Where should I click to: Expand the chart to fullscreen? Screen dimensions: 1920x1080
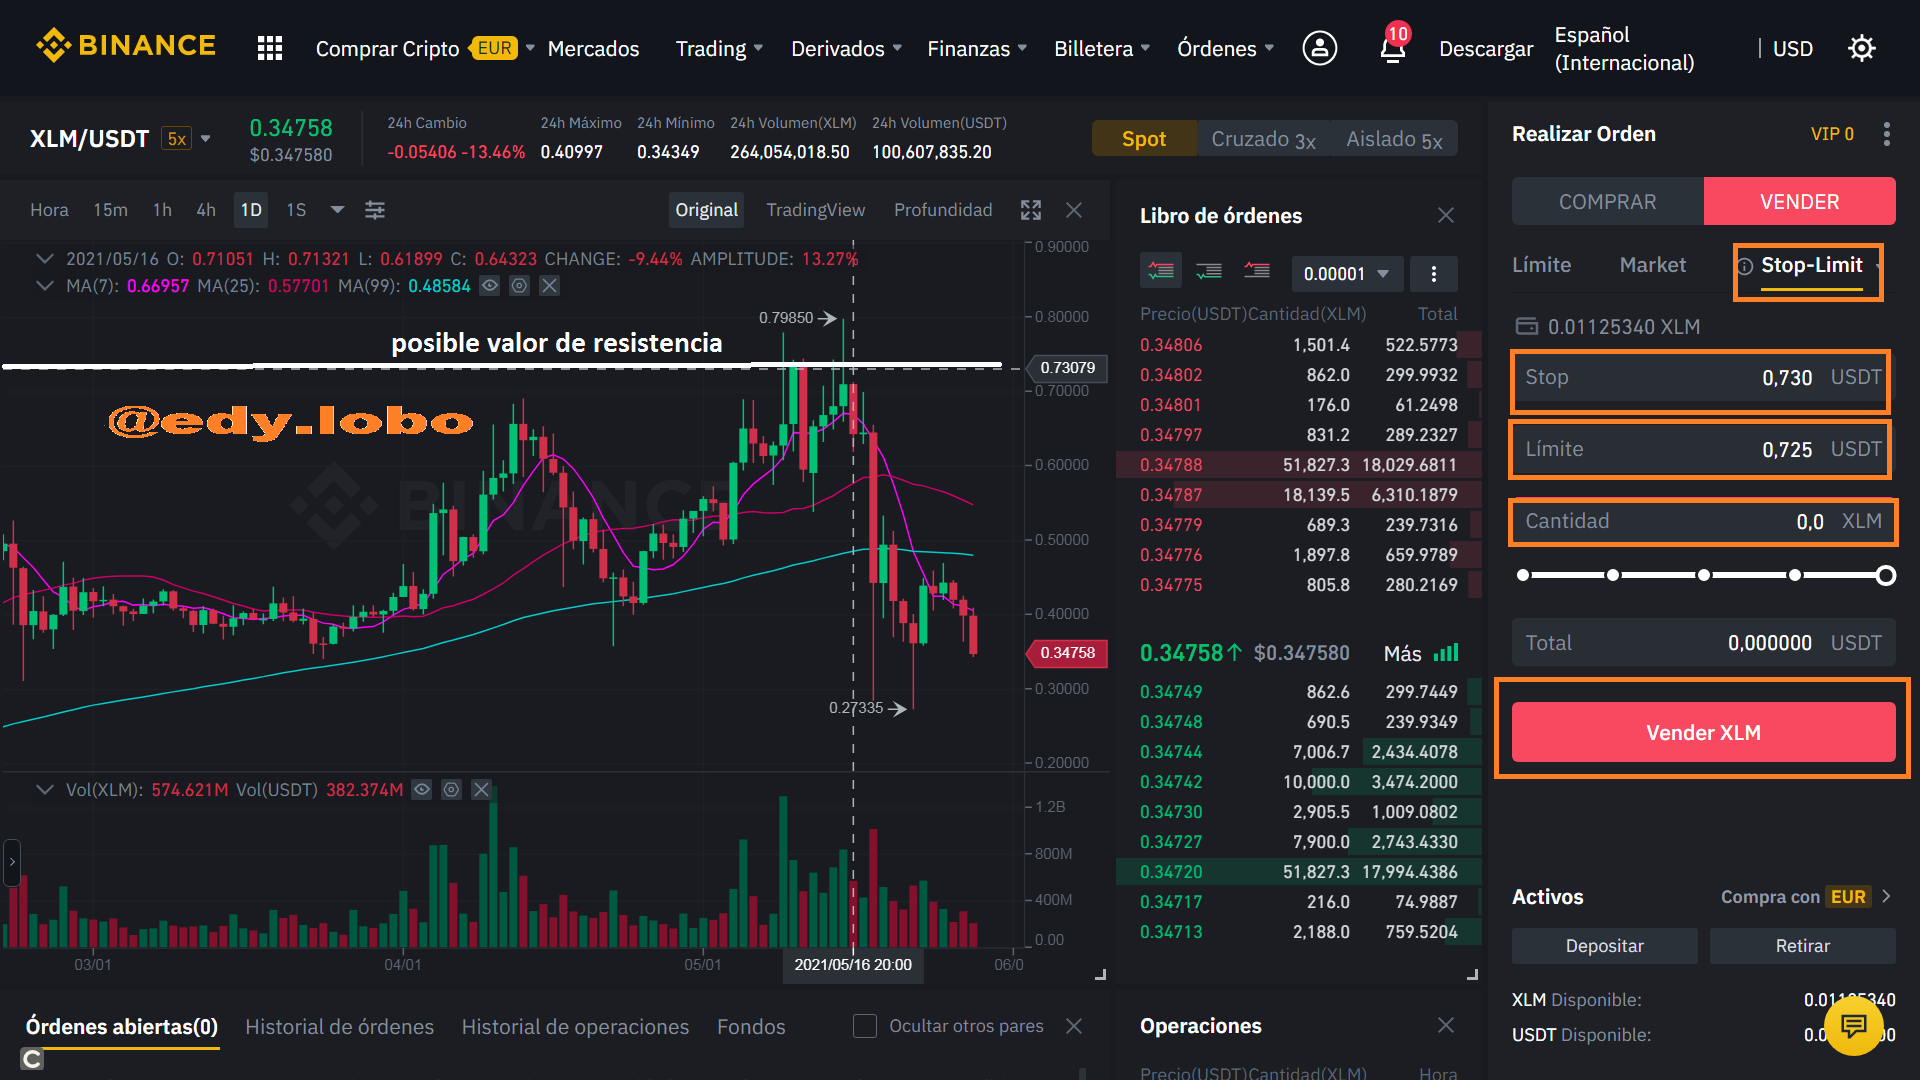[x=1031, y=210]
